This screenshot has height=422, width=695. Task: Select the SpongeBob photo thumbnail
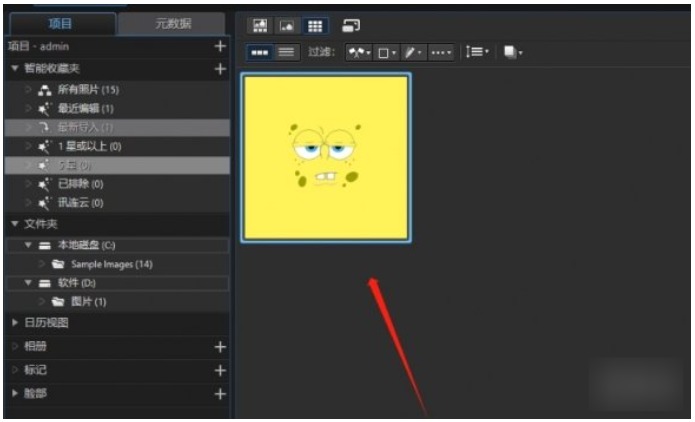click(326, 157)
